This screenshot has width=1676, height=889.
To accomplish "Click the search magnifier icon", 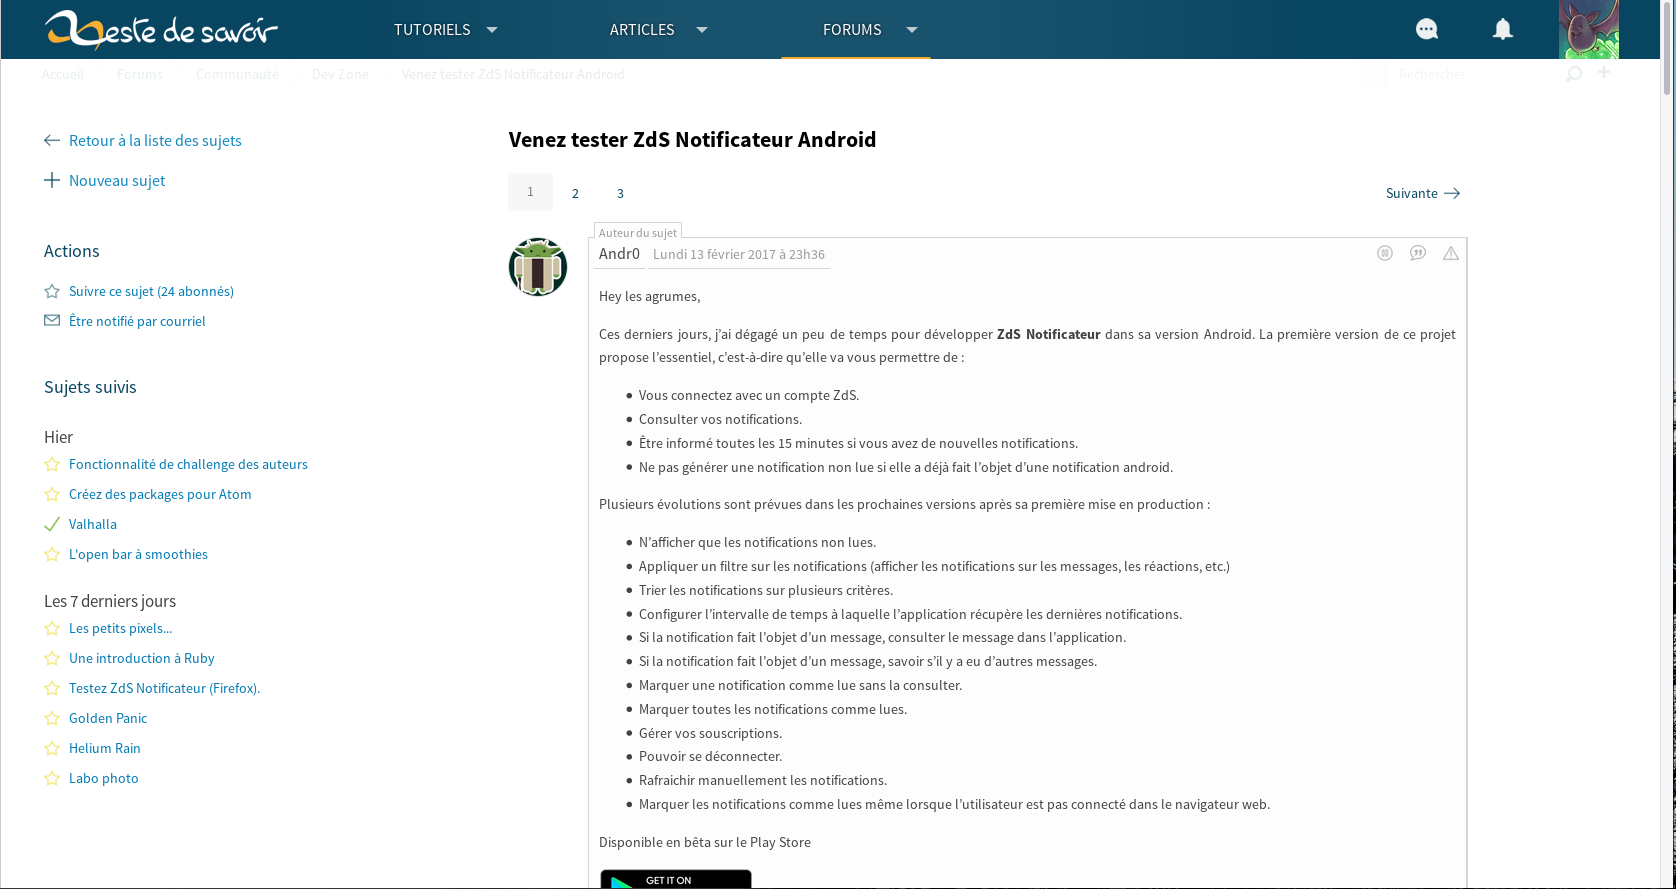I will 1574,73.
